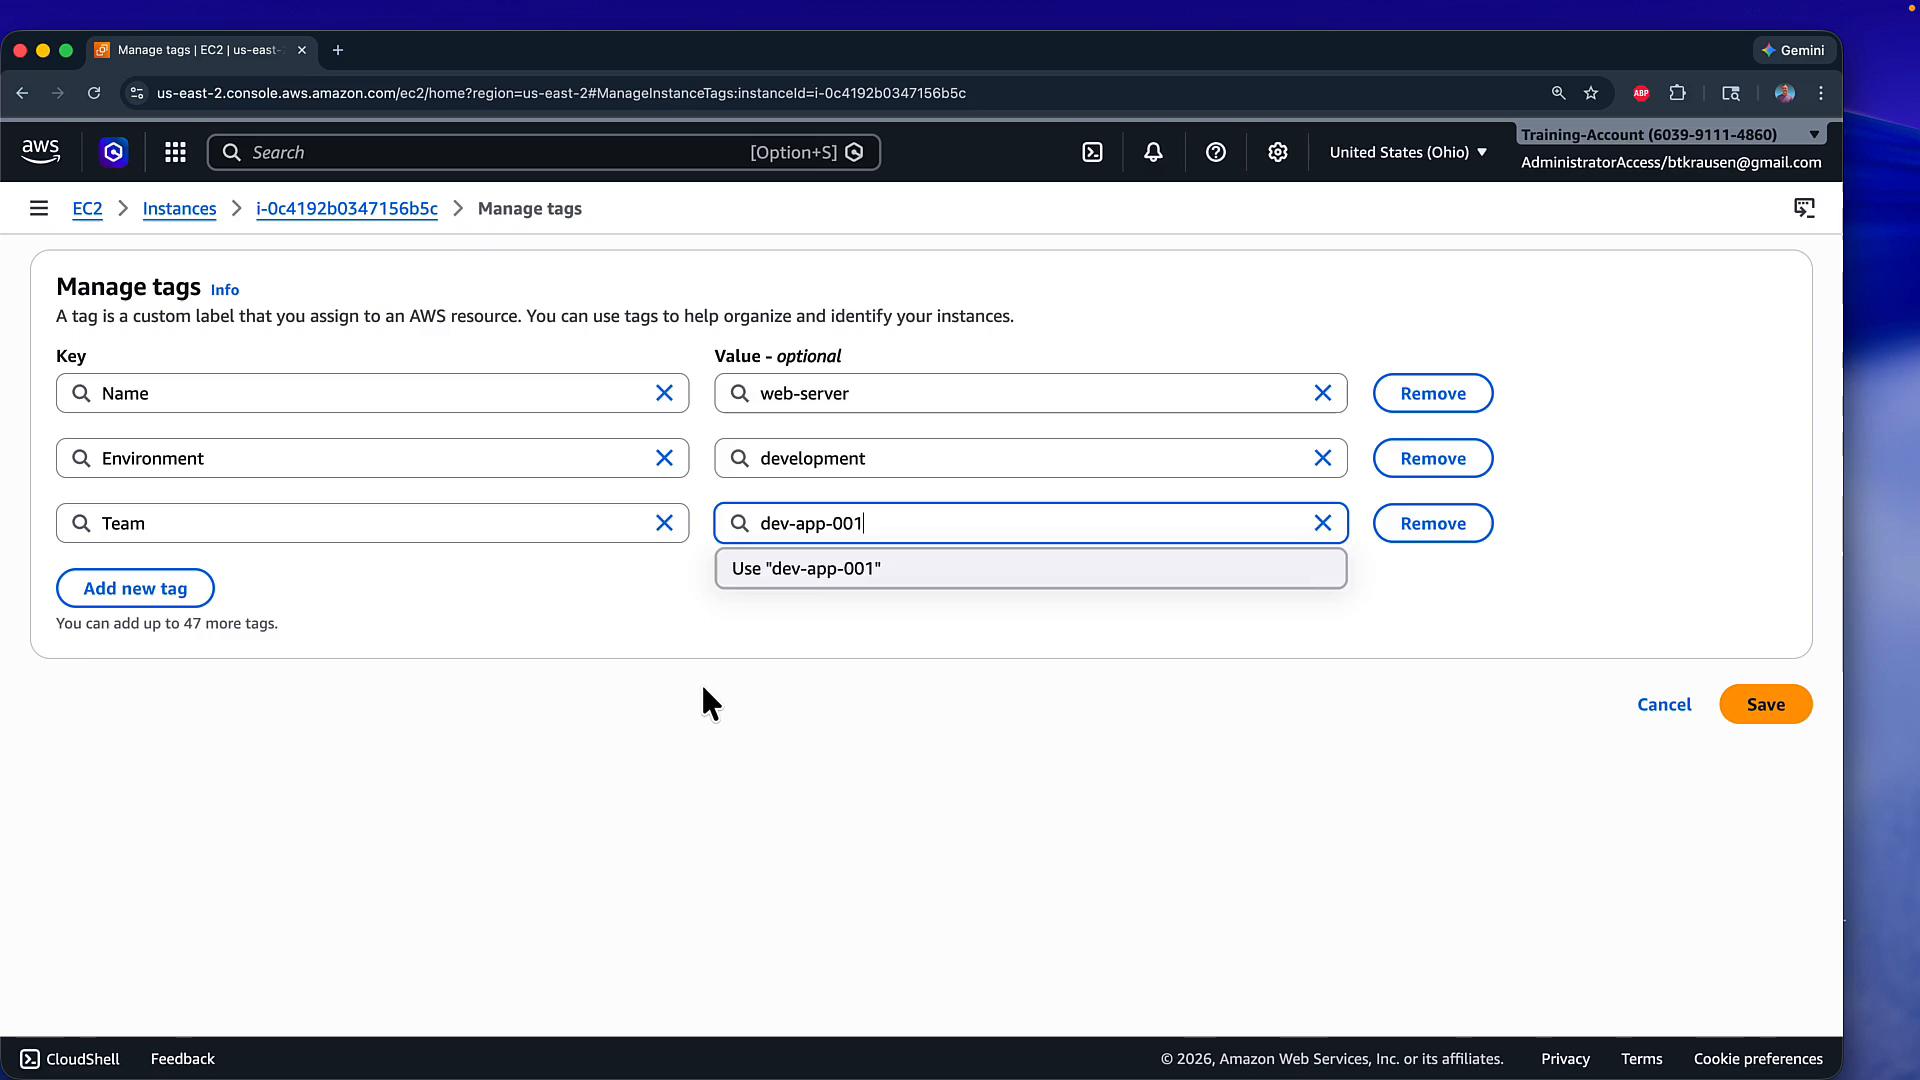The image size is (1920, 1080).
Task: Add a new tag
Action: point(135,588)
